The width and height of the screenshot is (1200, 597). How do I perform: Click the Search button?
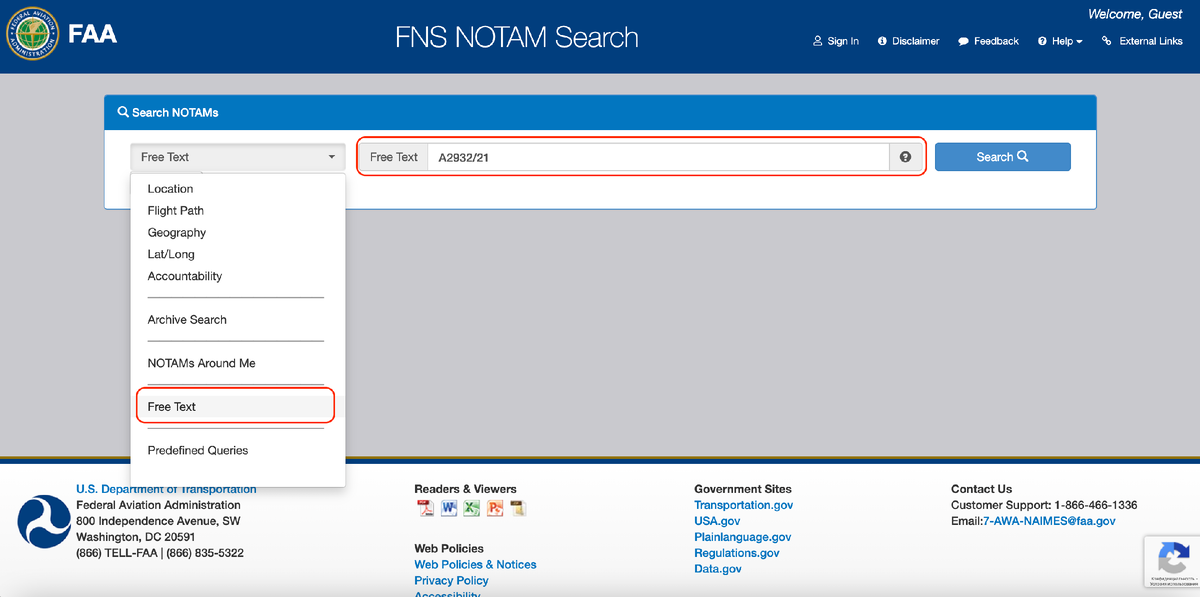(1002, 156)
